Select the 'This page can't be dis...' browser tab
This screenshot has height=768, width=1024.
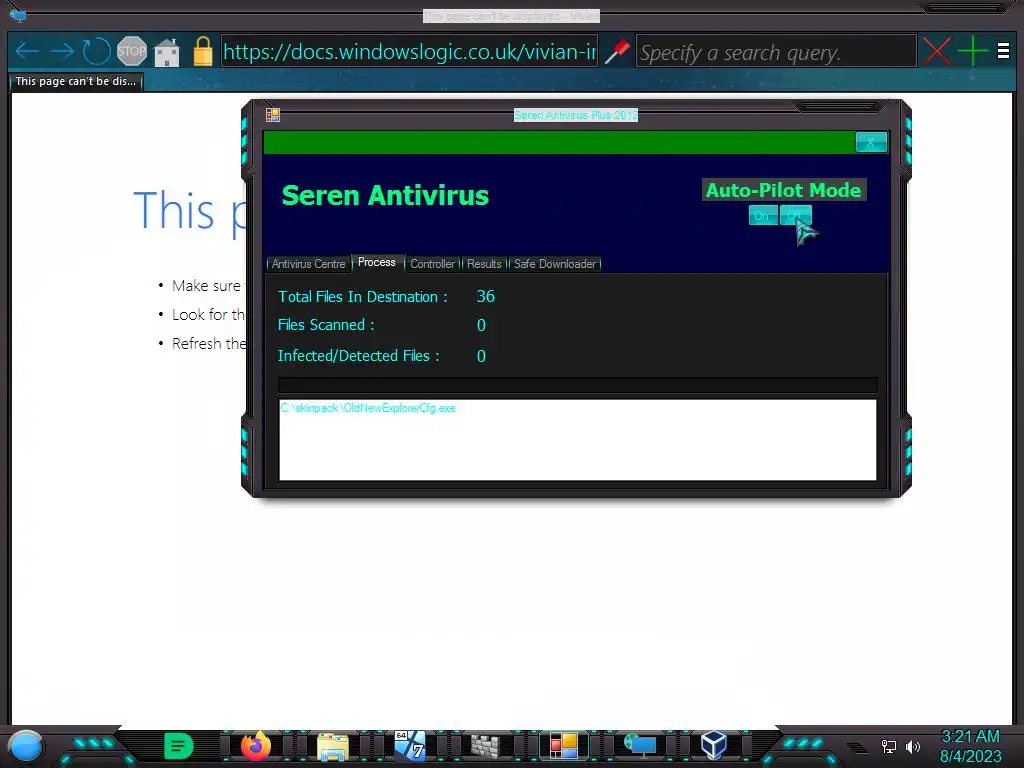coord(76,82)
